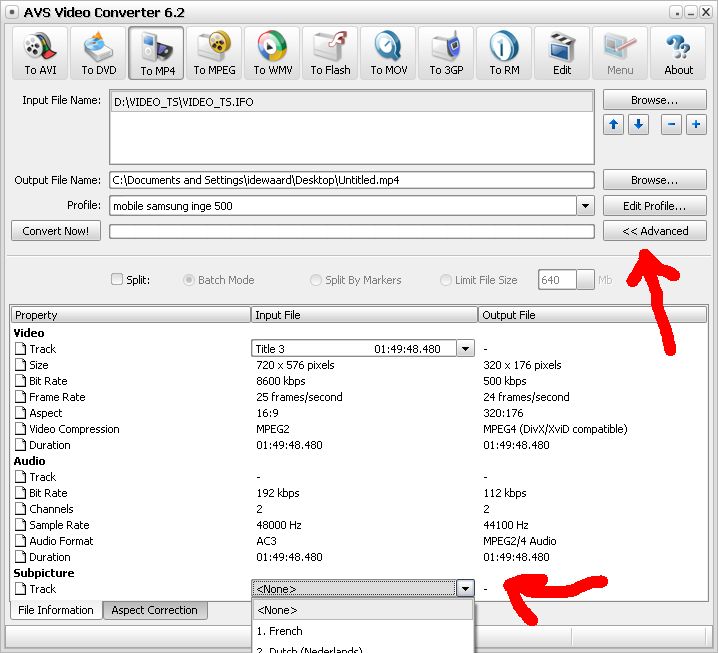The width and height of the screenshot is (718, 653).
Task: Select the Audio Format property row
Action: point(359,541)
